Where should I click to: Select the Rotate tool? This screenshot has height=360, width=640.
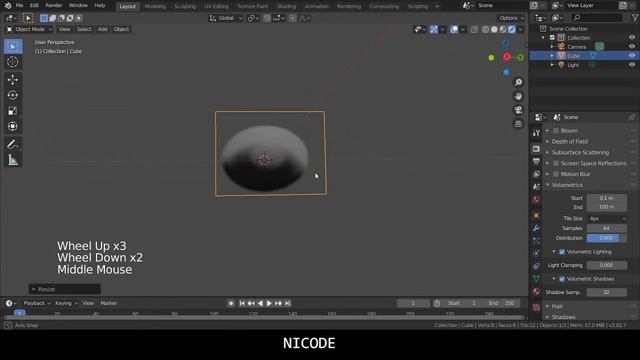coord(13,95)
